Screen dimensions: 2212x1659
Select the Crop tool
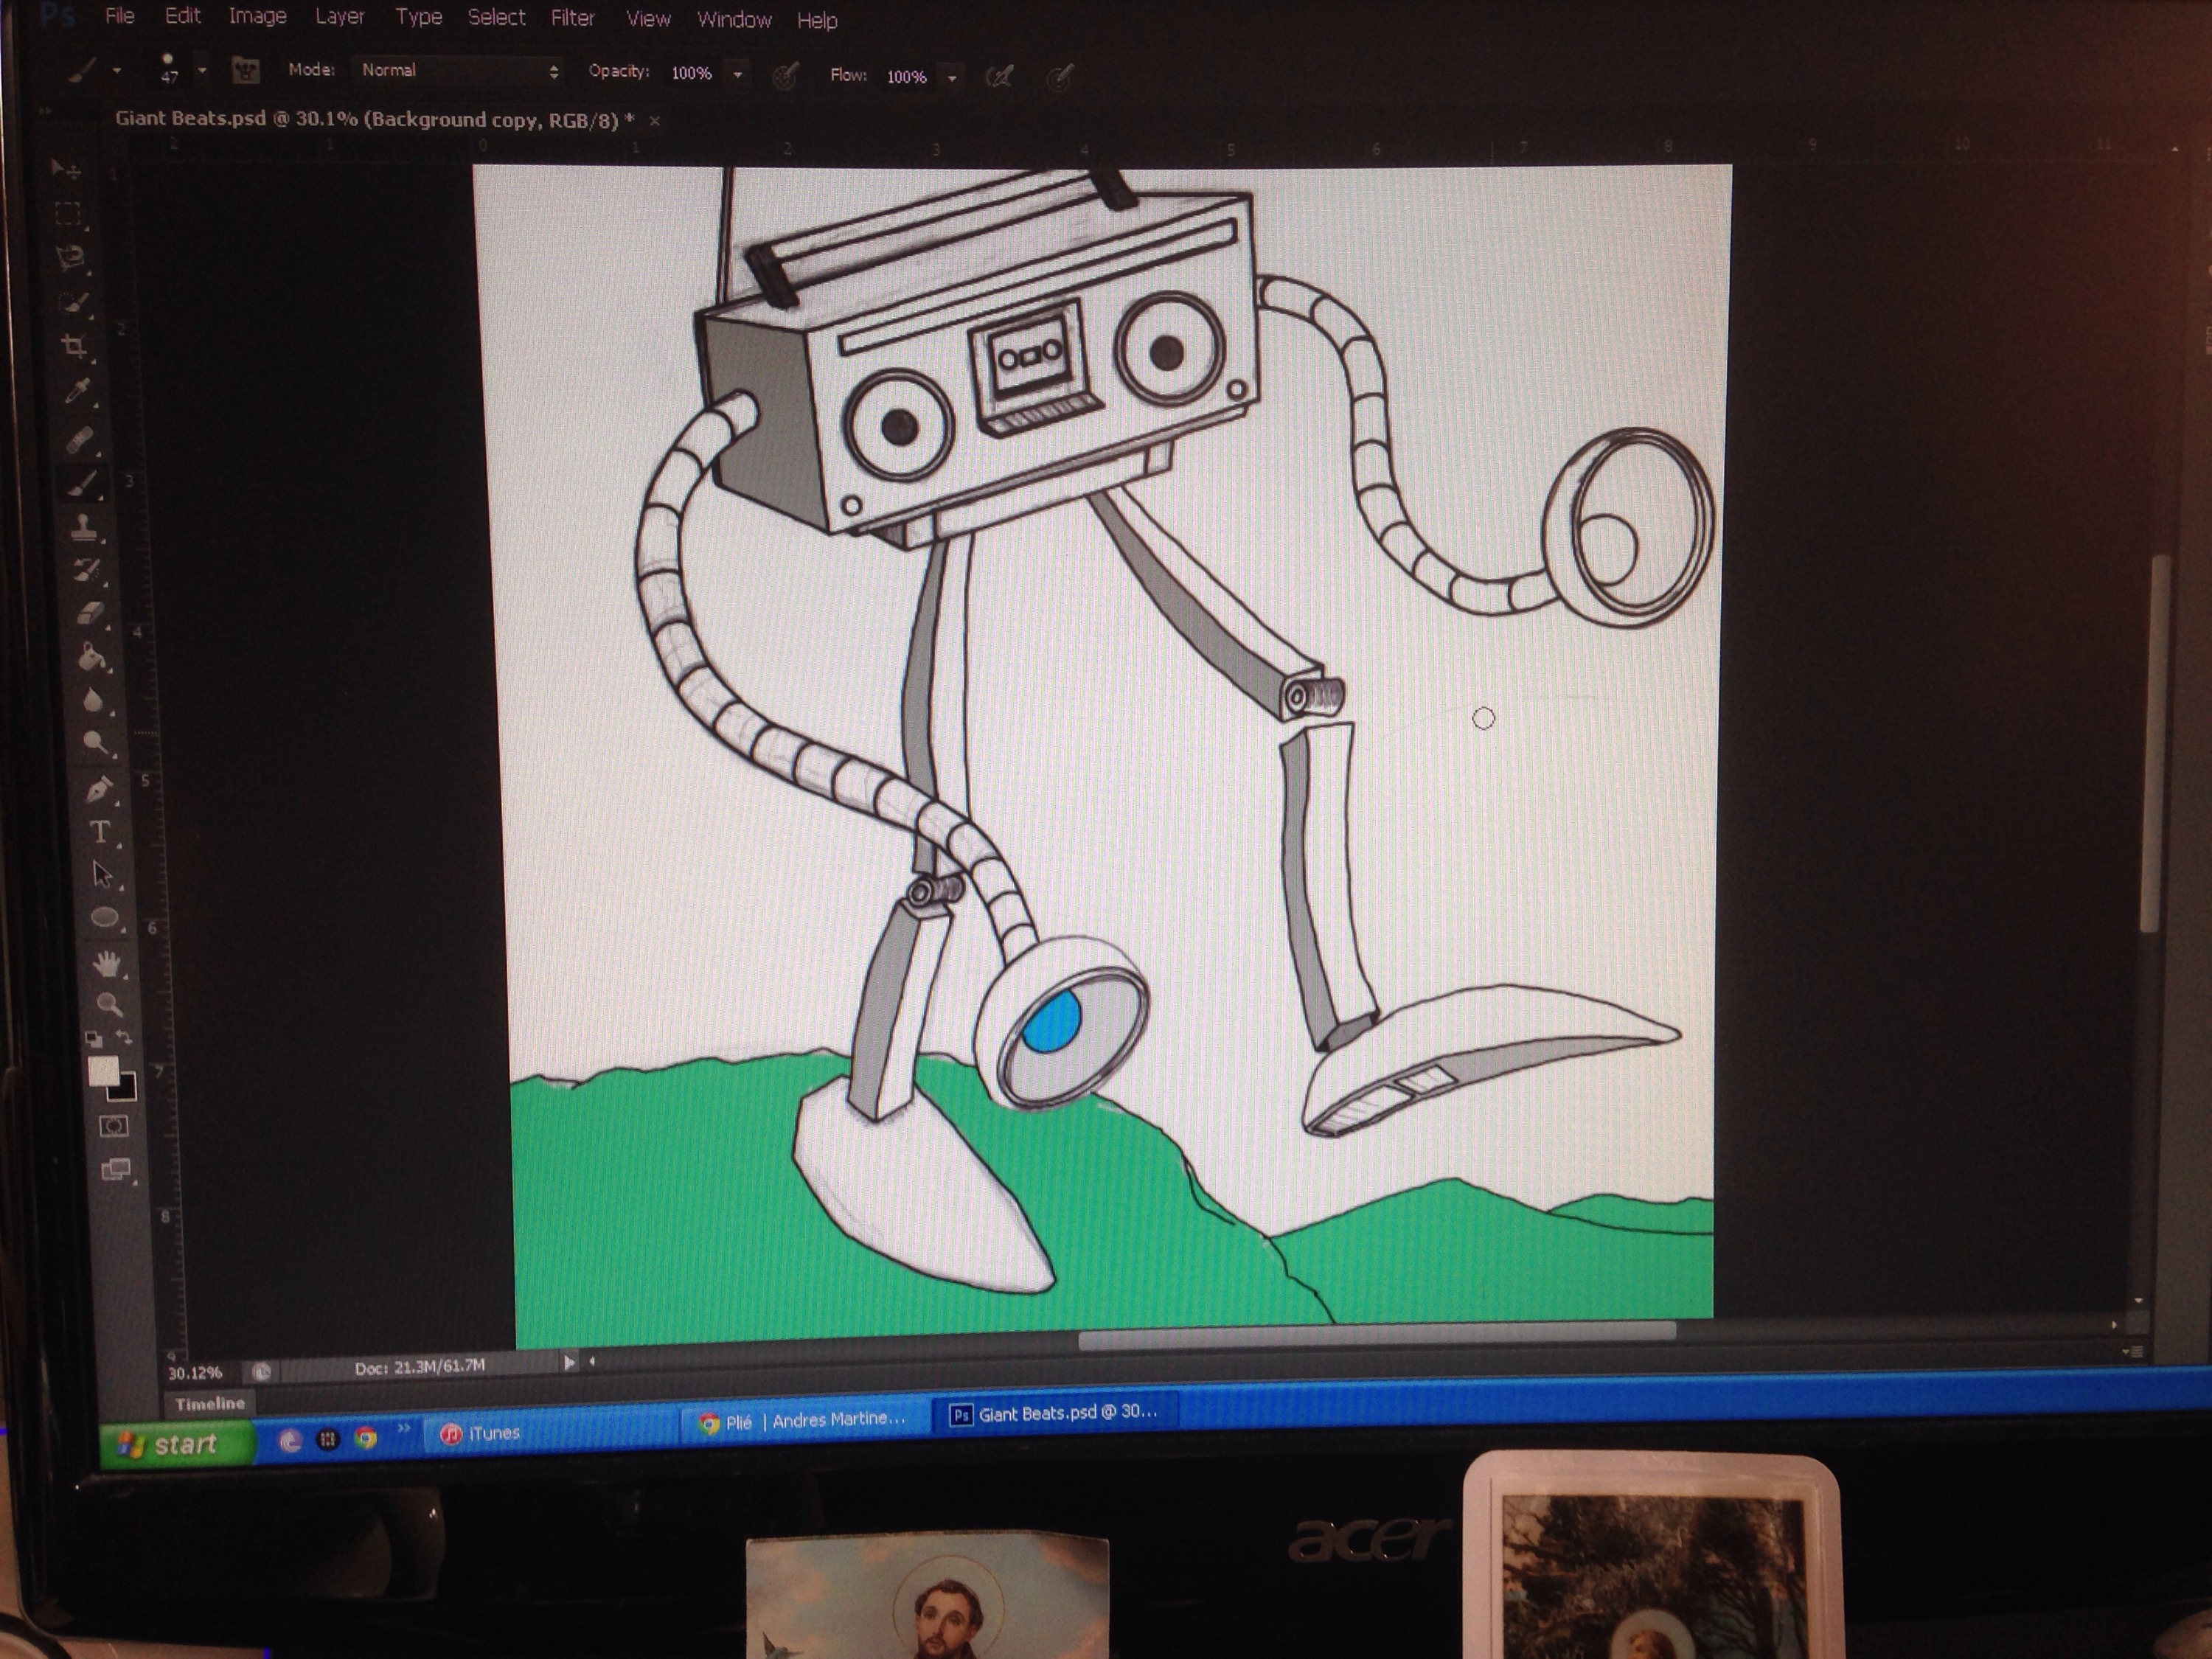pyautogui.click(x=73, y=347)
